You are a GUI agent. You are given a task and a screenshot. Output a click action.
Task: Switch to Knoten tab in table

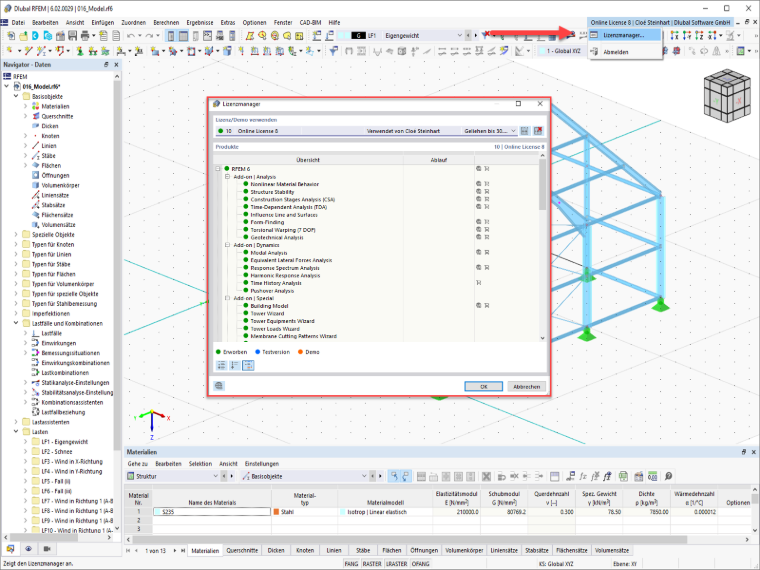(x=305, y=550)
